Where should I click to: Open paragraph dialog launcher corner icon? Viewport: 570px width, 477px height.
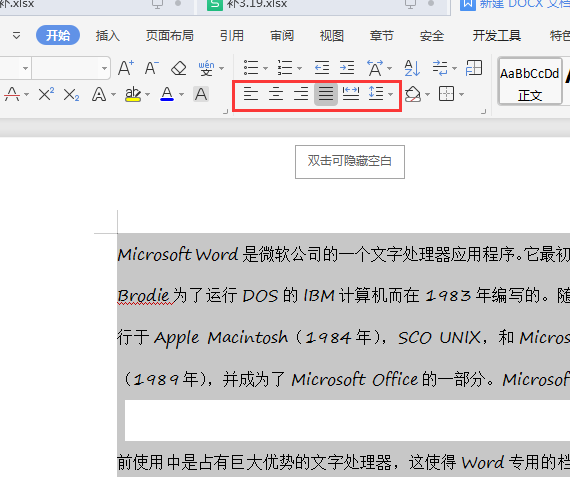tap(483, 112)
